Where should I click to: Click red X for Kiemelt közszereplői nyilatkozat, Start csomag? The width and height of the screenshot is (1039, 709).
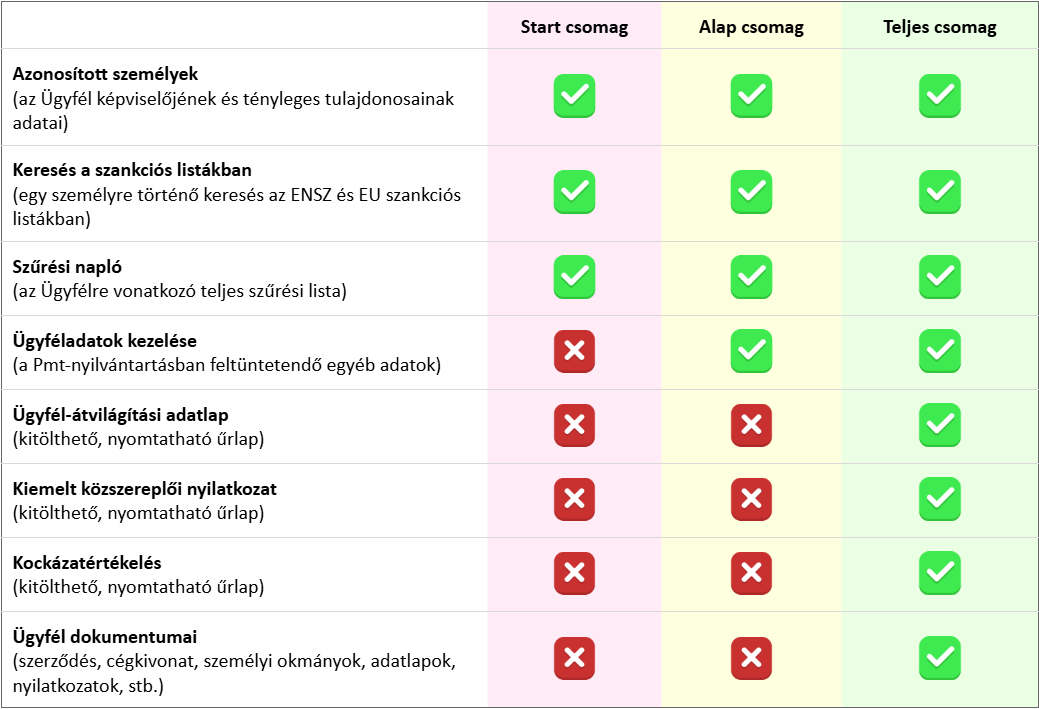(x=574, y=500)
